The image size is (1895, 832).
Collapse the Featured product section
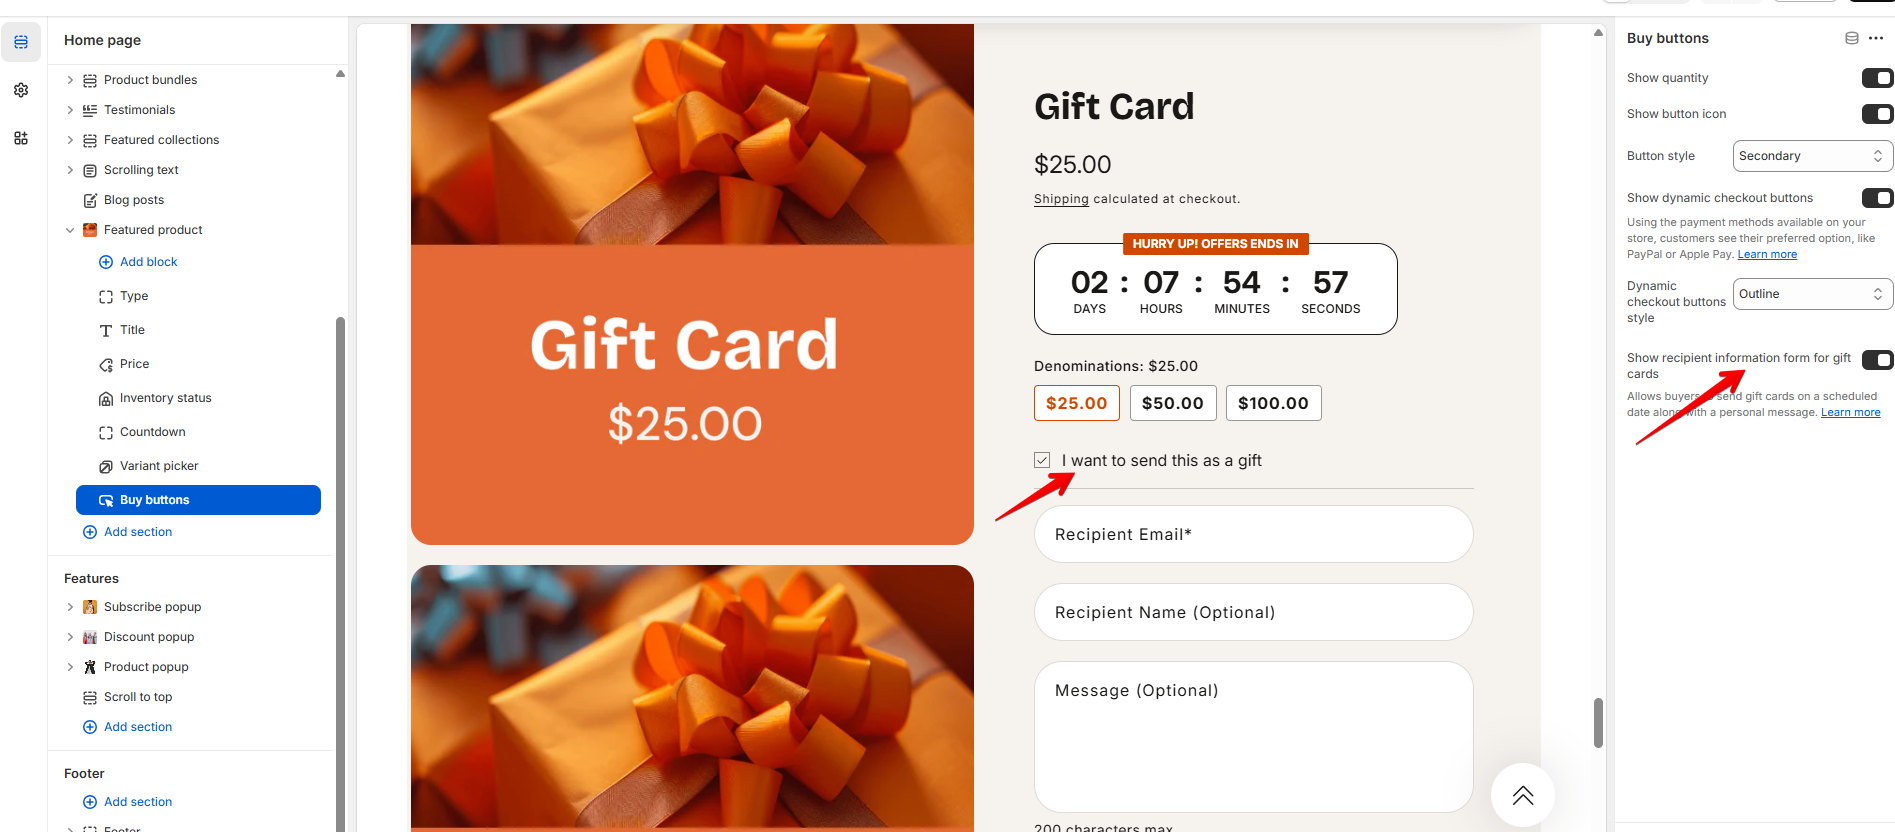coord(70,230)
